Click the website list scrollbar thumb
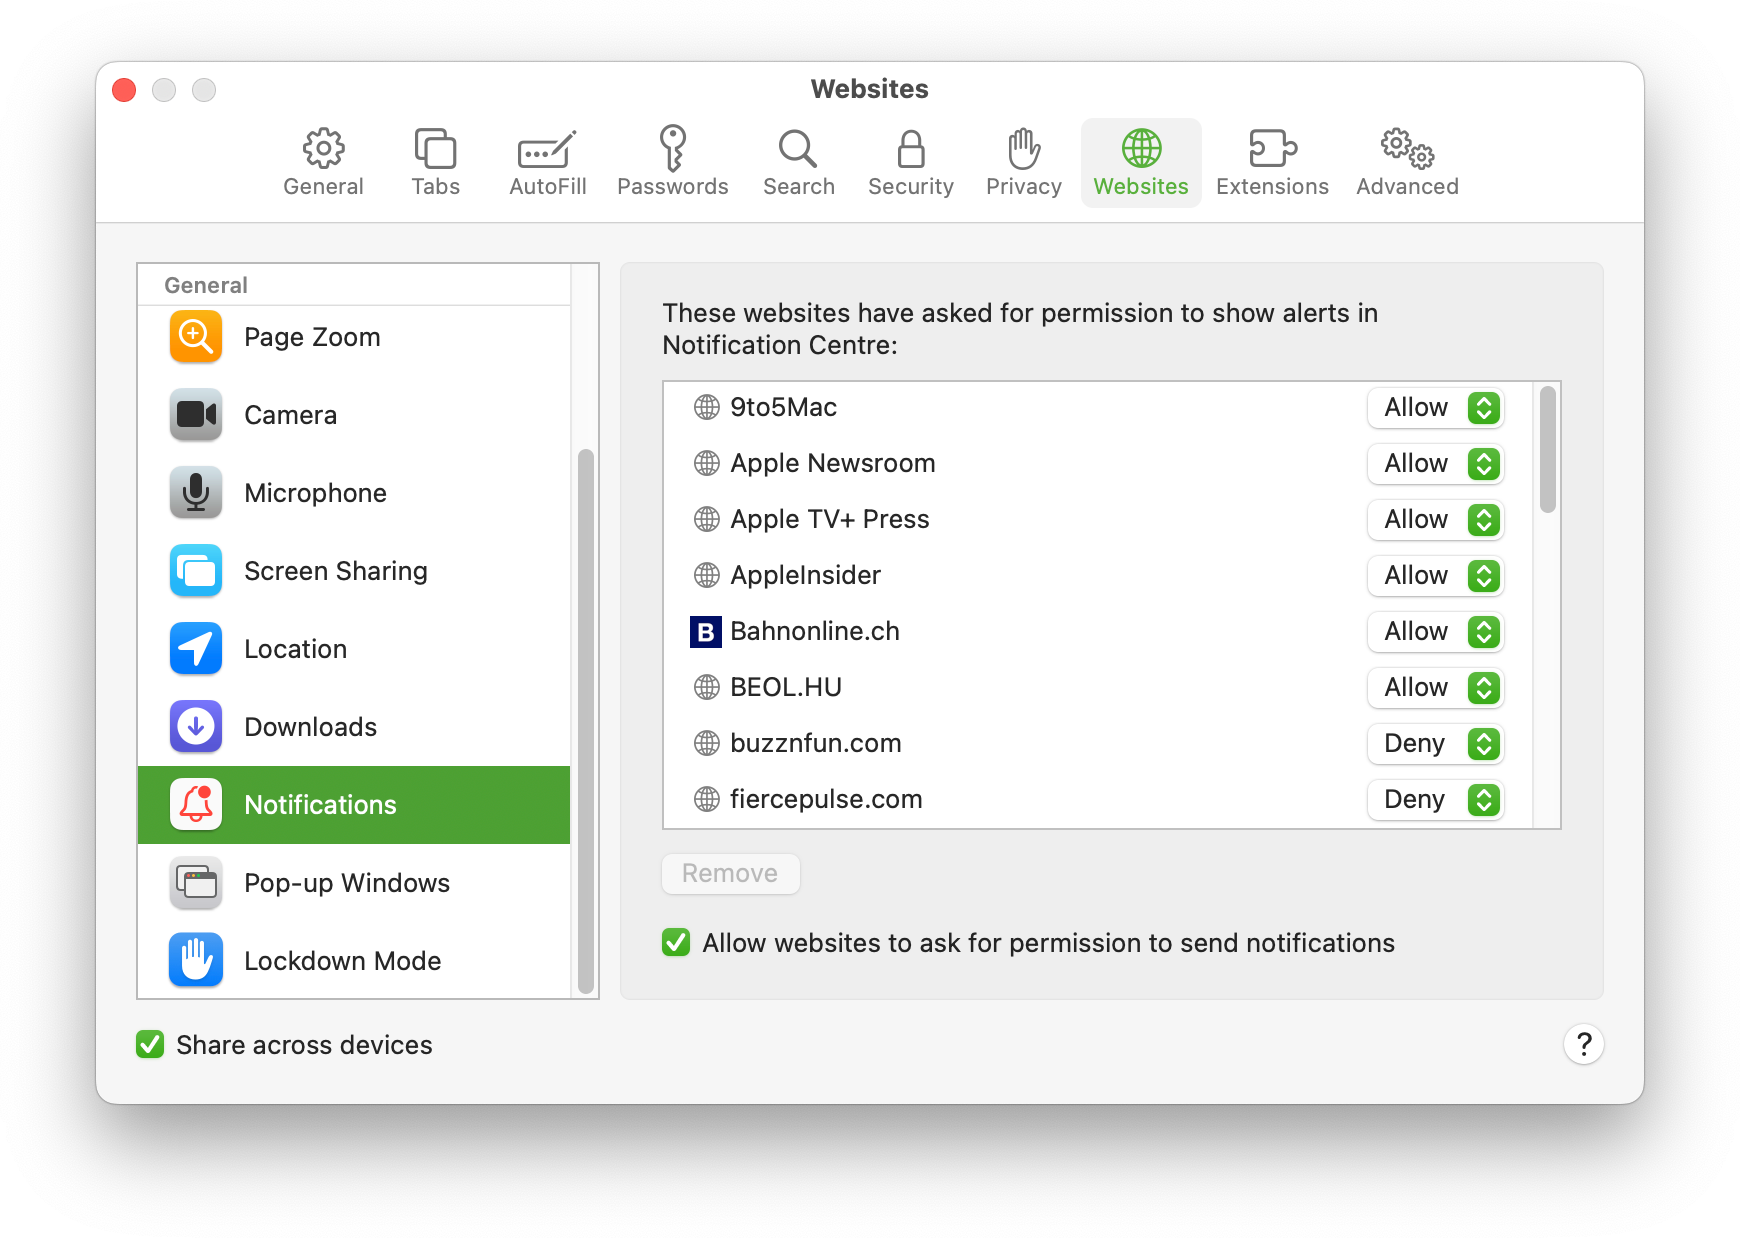This screenshot has height=1238, width=1740. [x=1548, y=450]
